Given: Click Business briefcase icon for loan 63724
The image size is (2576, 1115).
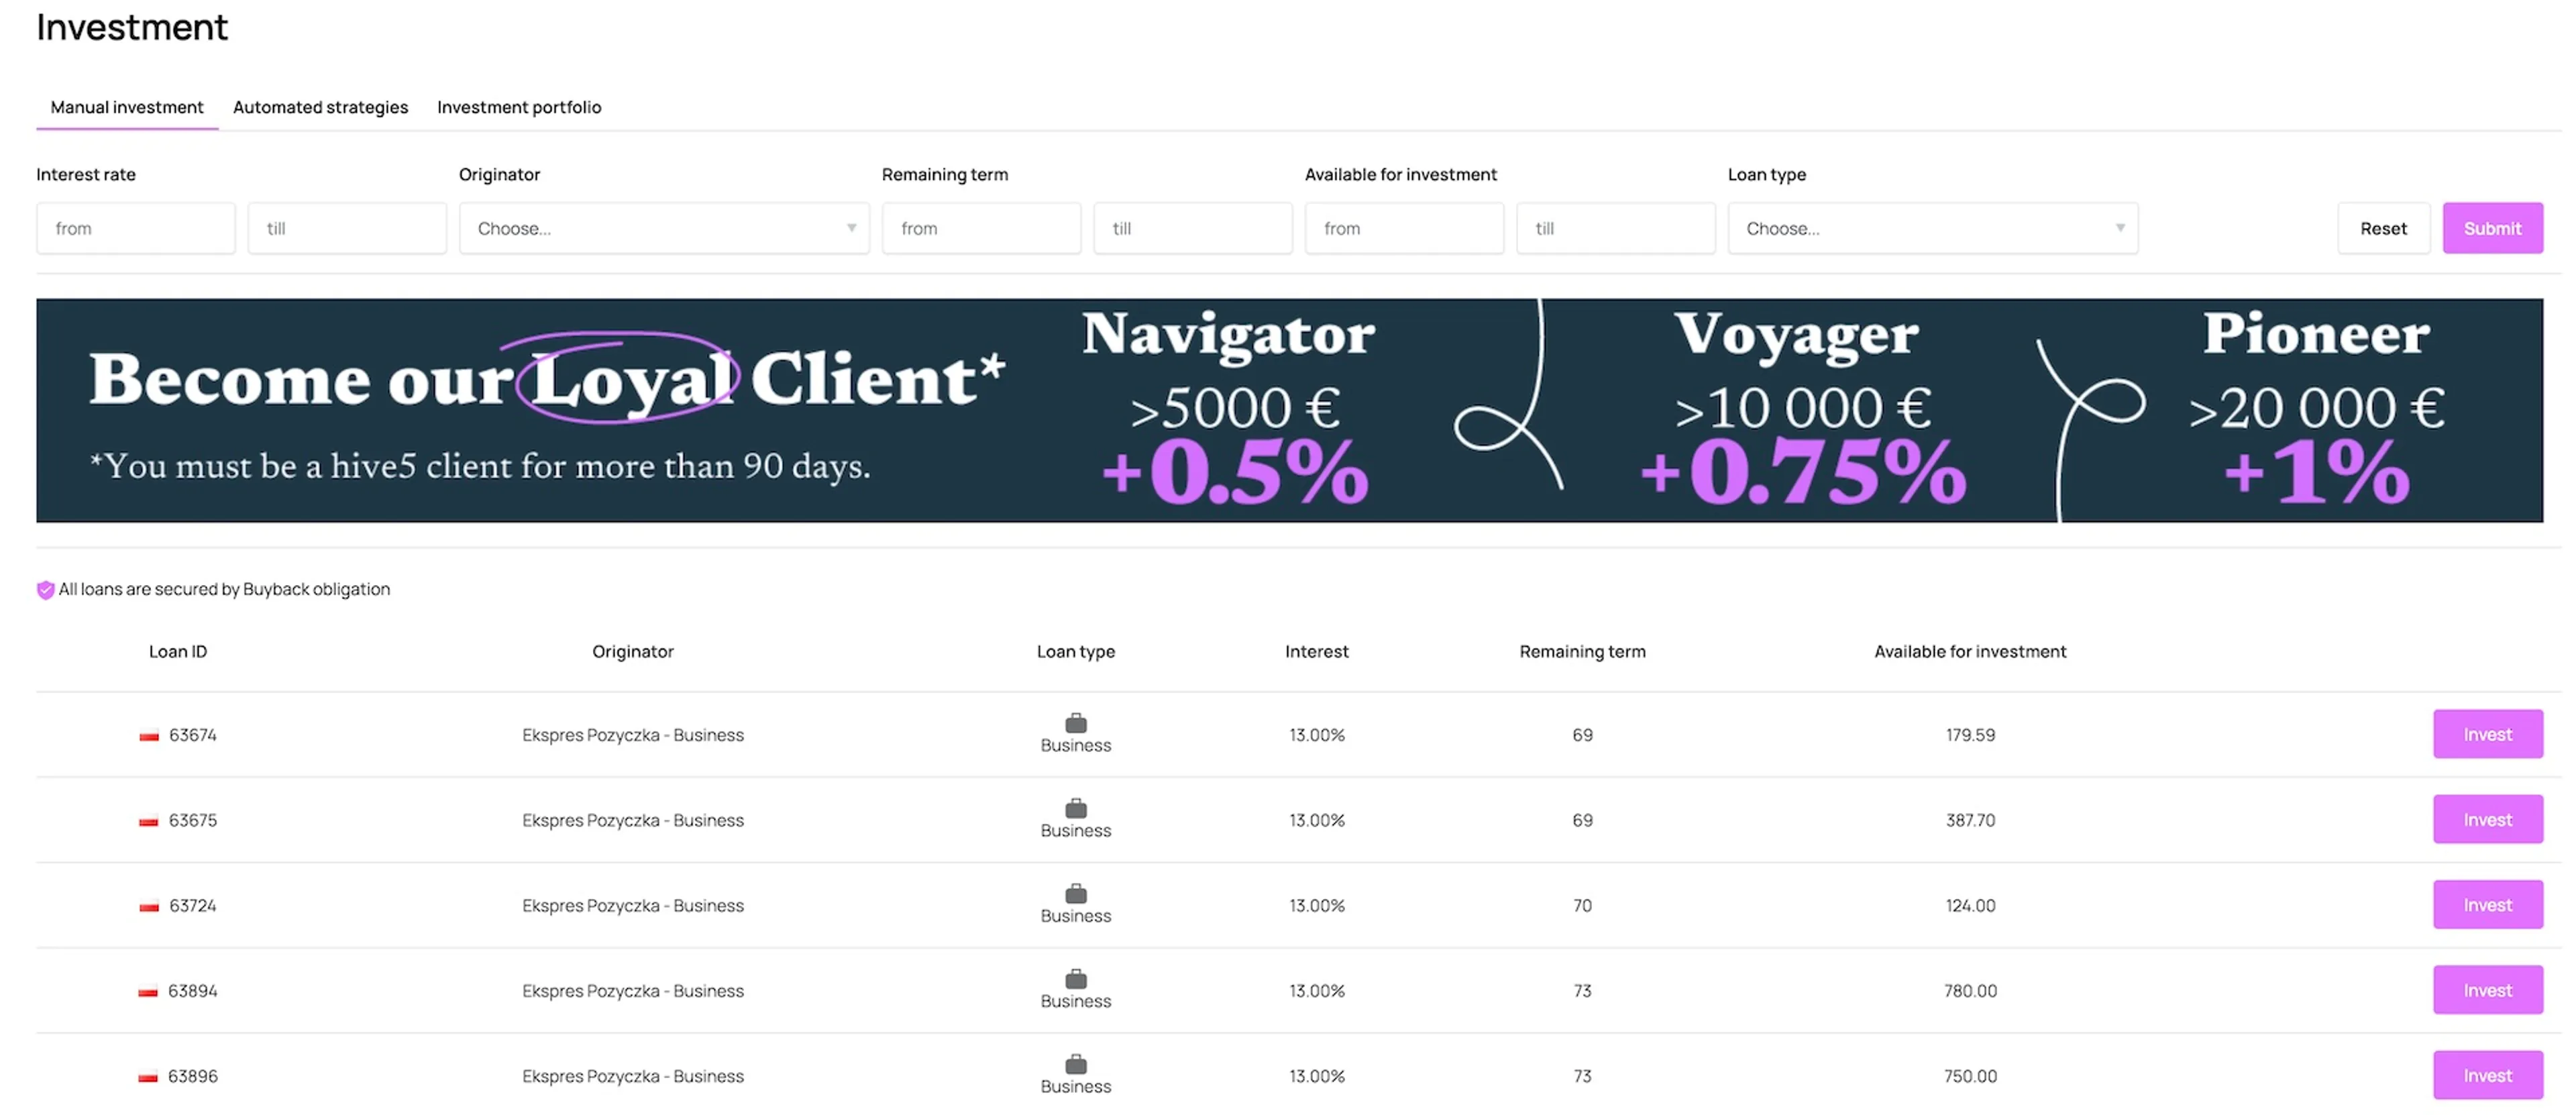Looking at the screenshot, I should coord(1076,893).
